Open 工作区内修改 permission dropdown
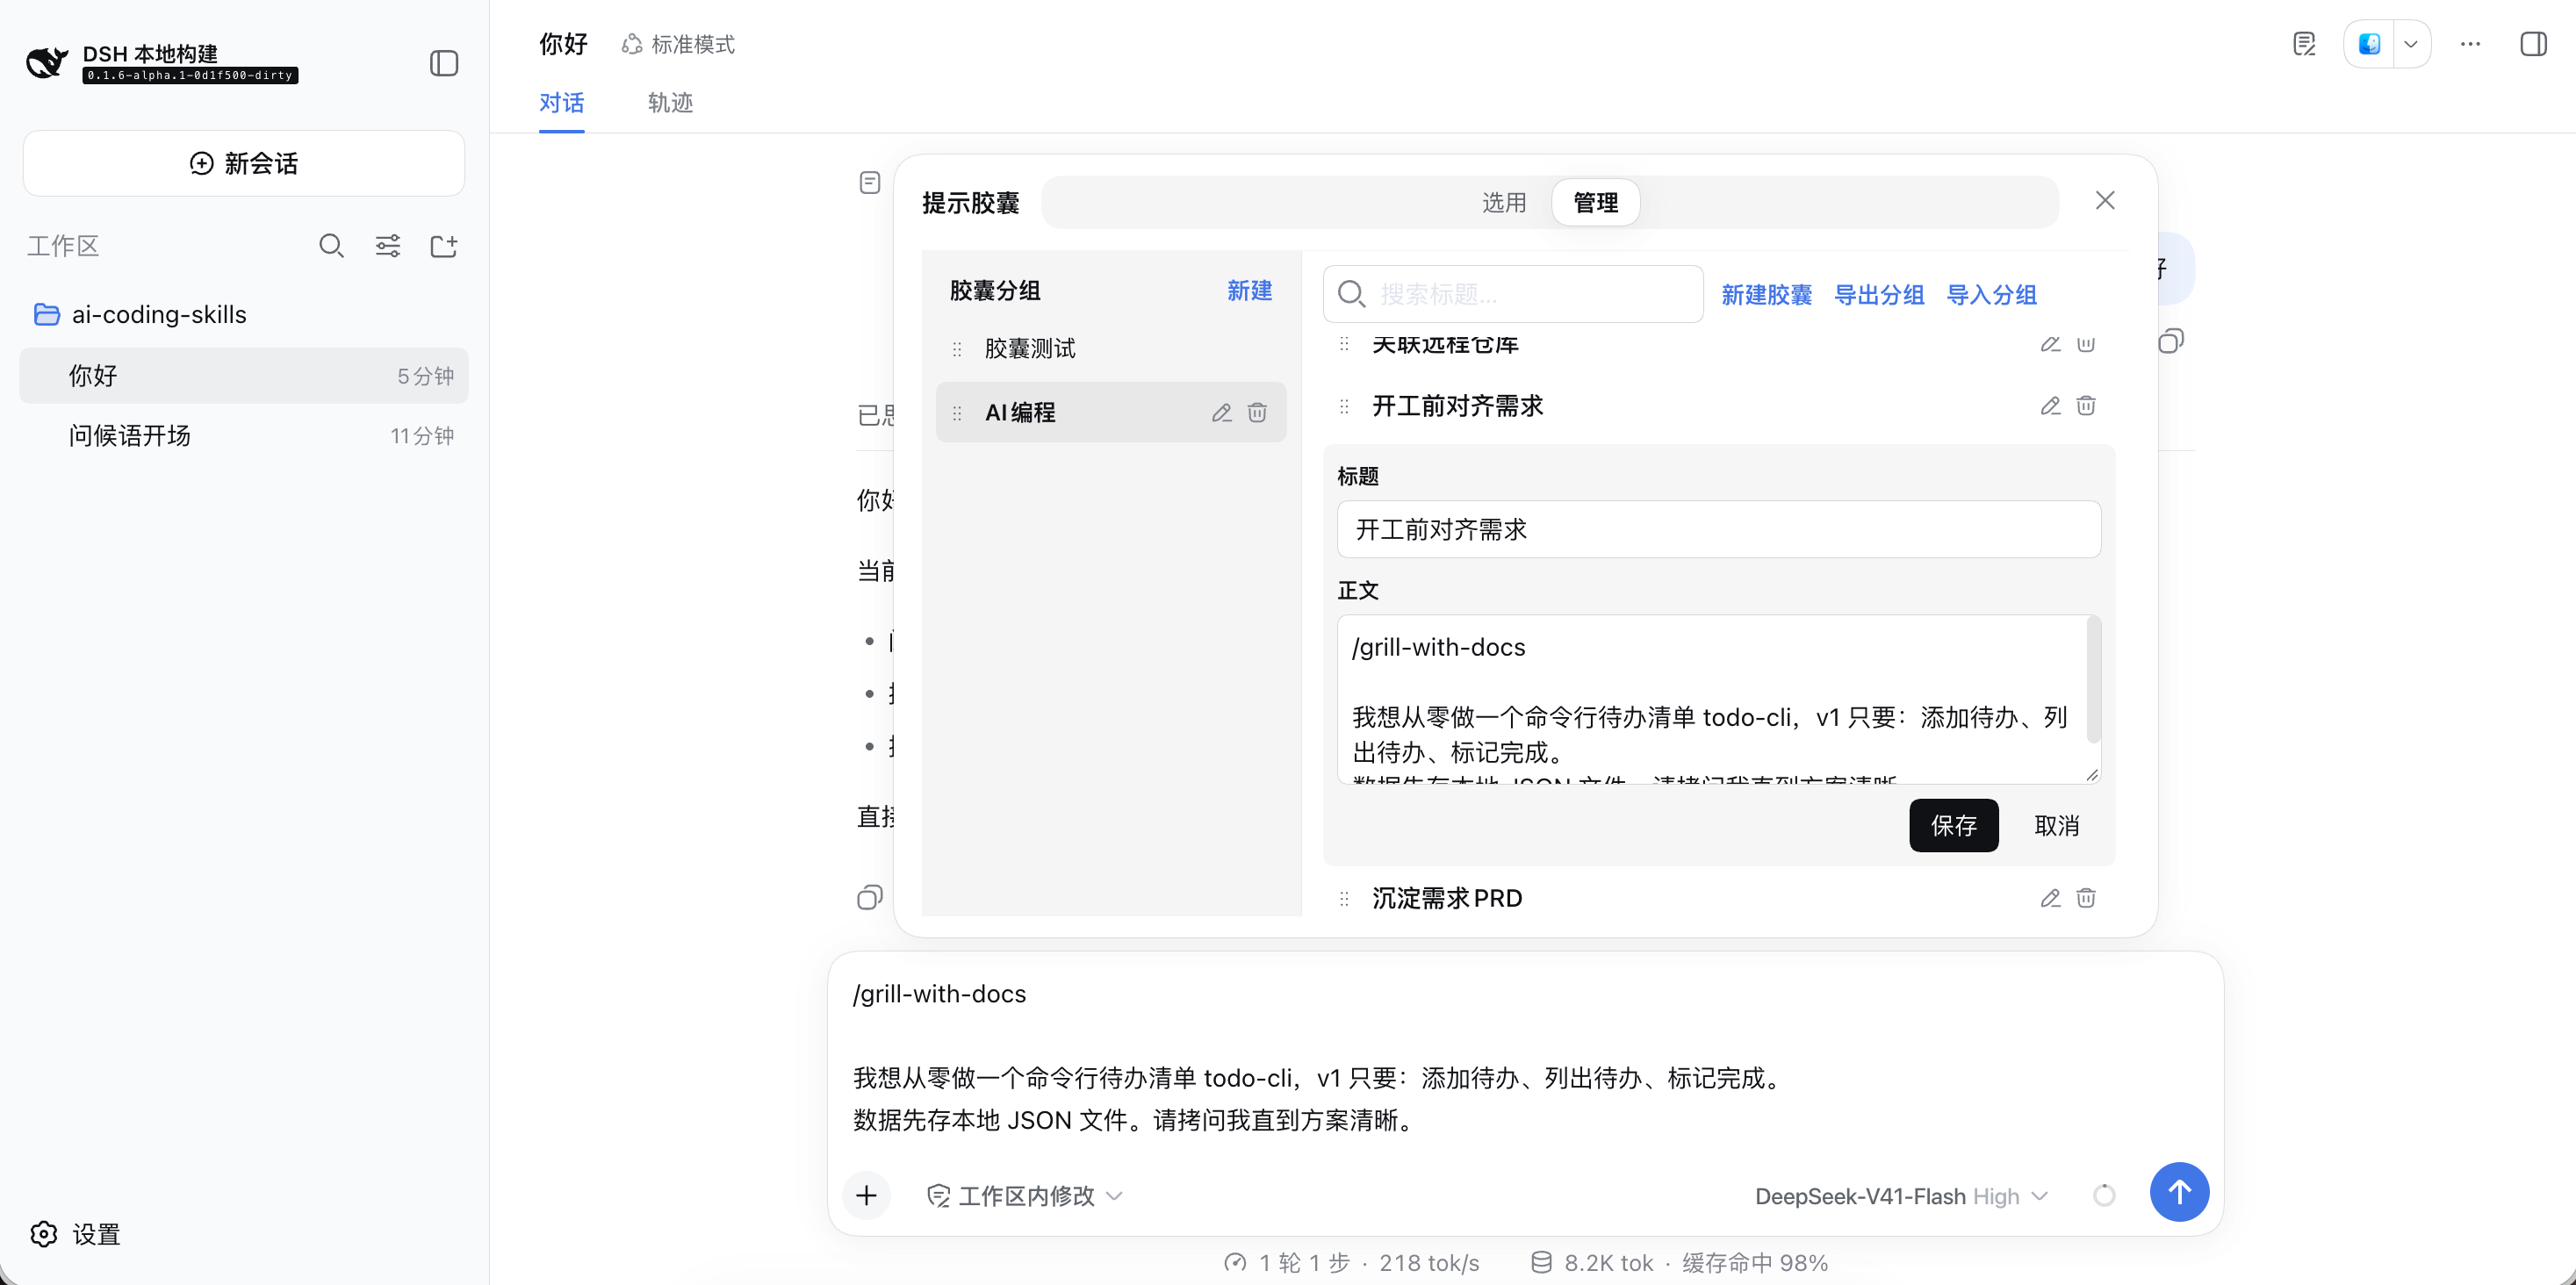 1025,1196
